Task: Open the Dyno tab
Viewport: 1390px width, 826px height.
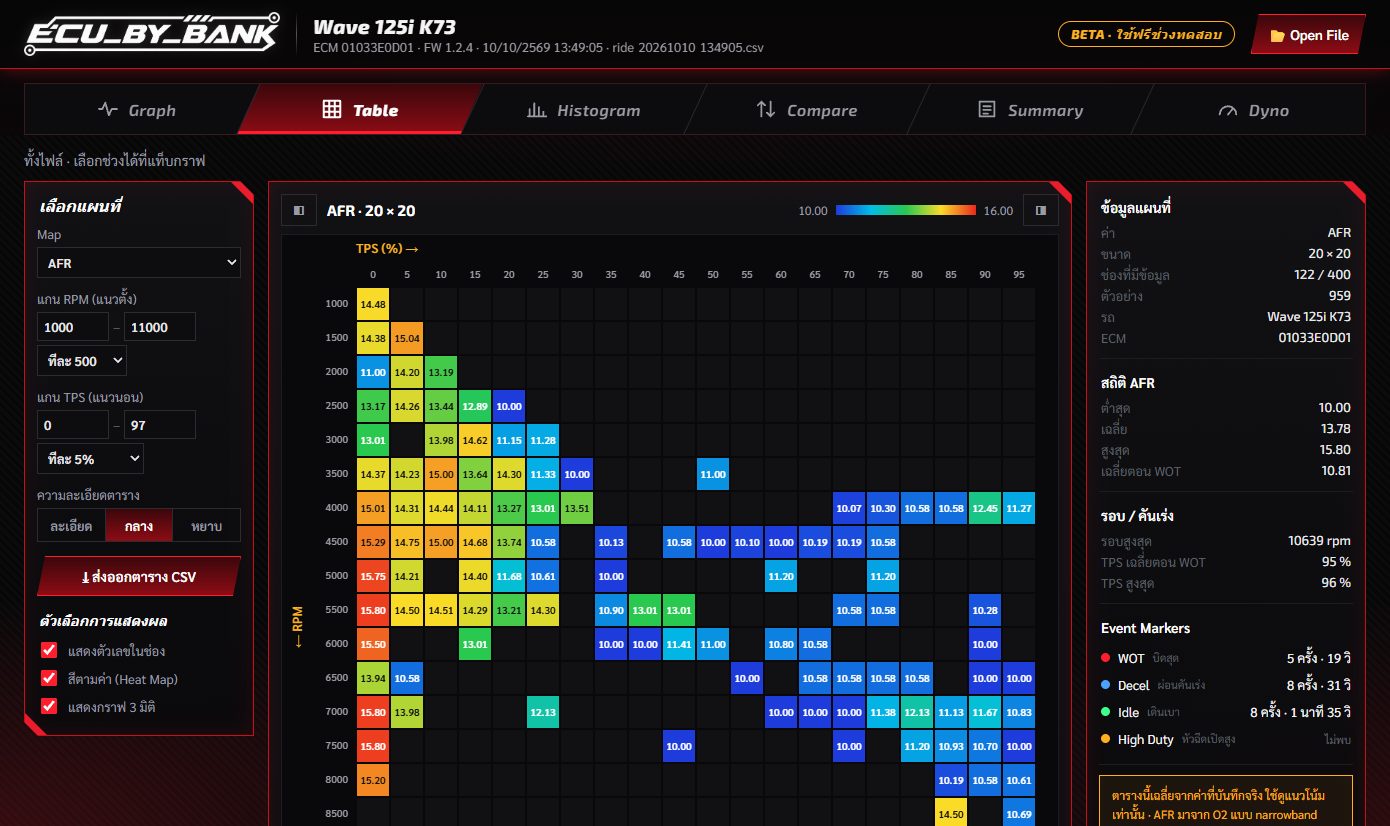Action: pyautogui.click(x=1253, y=110)
